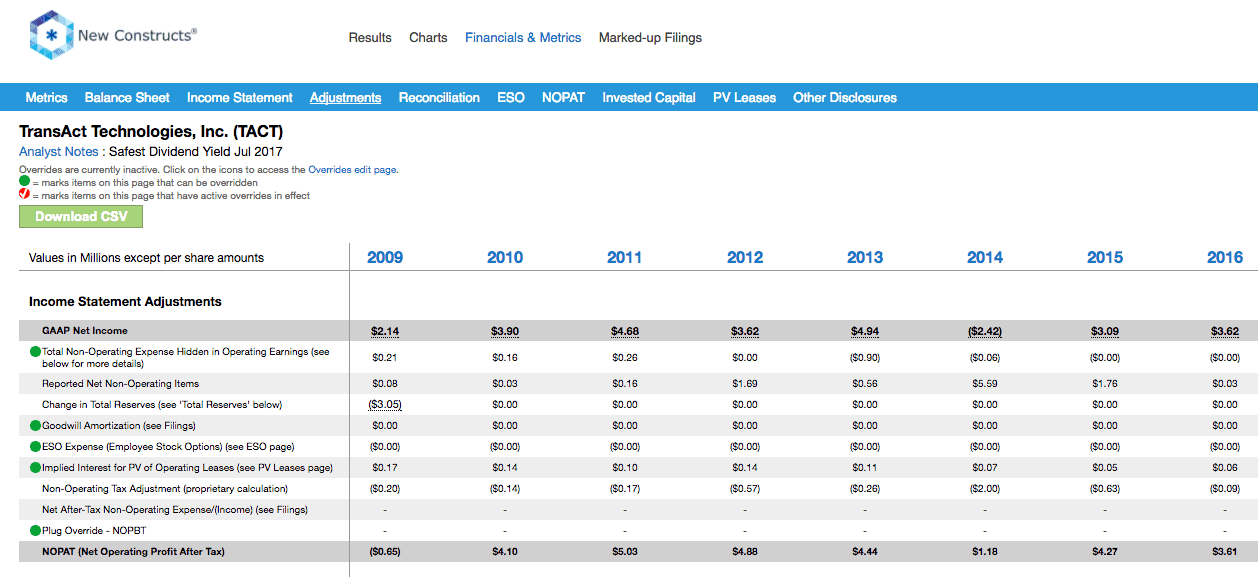1258x577 pixels.
Task: Click the 2016 year column header
Action: pyautogui.click(x=1225, y=258)
